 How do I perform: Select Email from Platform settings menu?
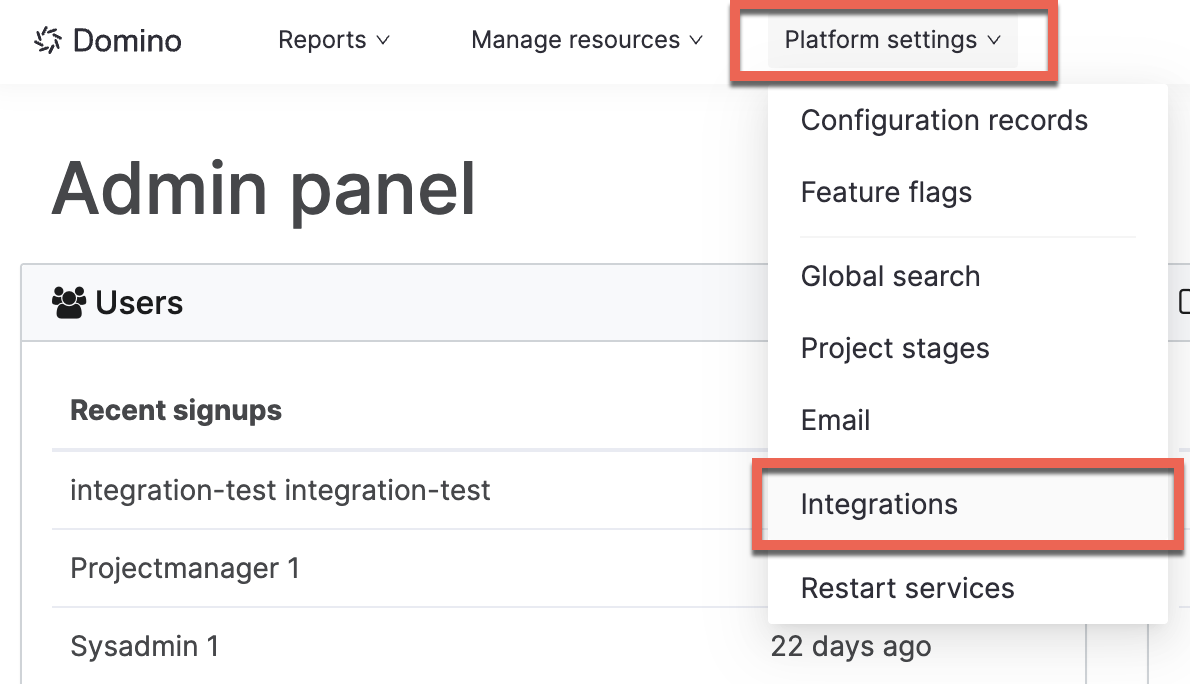pyautogui.click(x=835, y=420)
